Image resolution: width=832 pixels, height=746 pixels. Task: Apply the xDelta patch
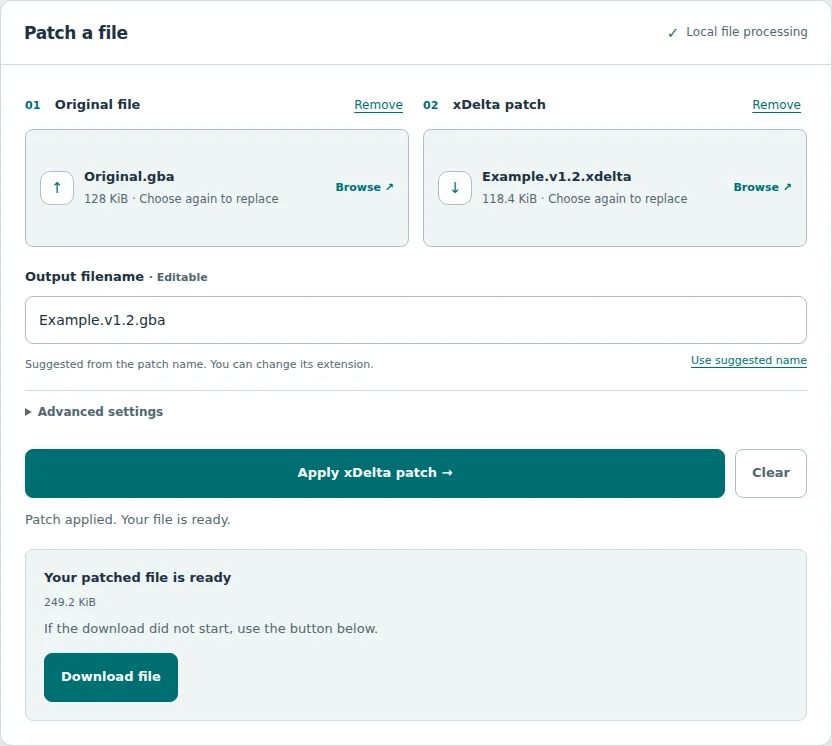click(375, 473)
